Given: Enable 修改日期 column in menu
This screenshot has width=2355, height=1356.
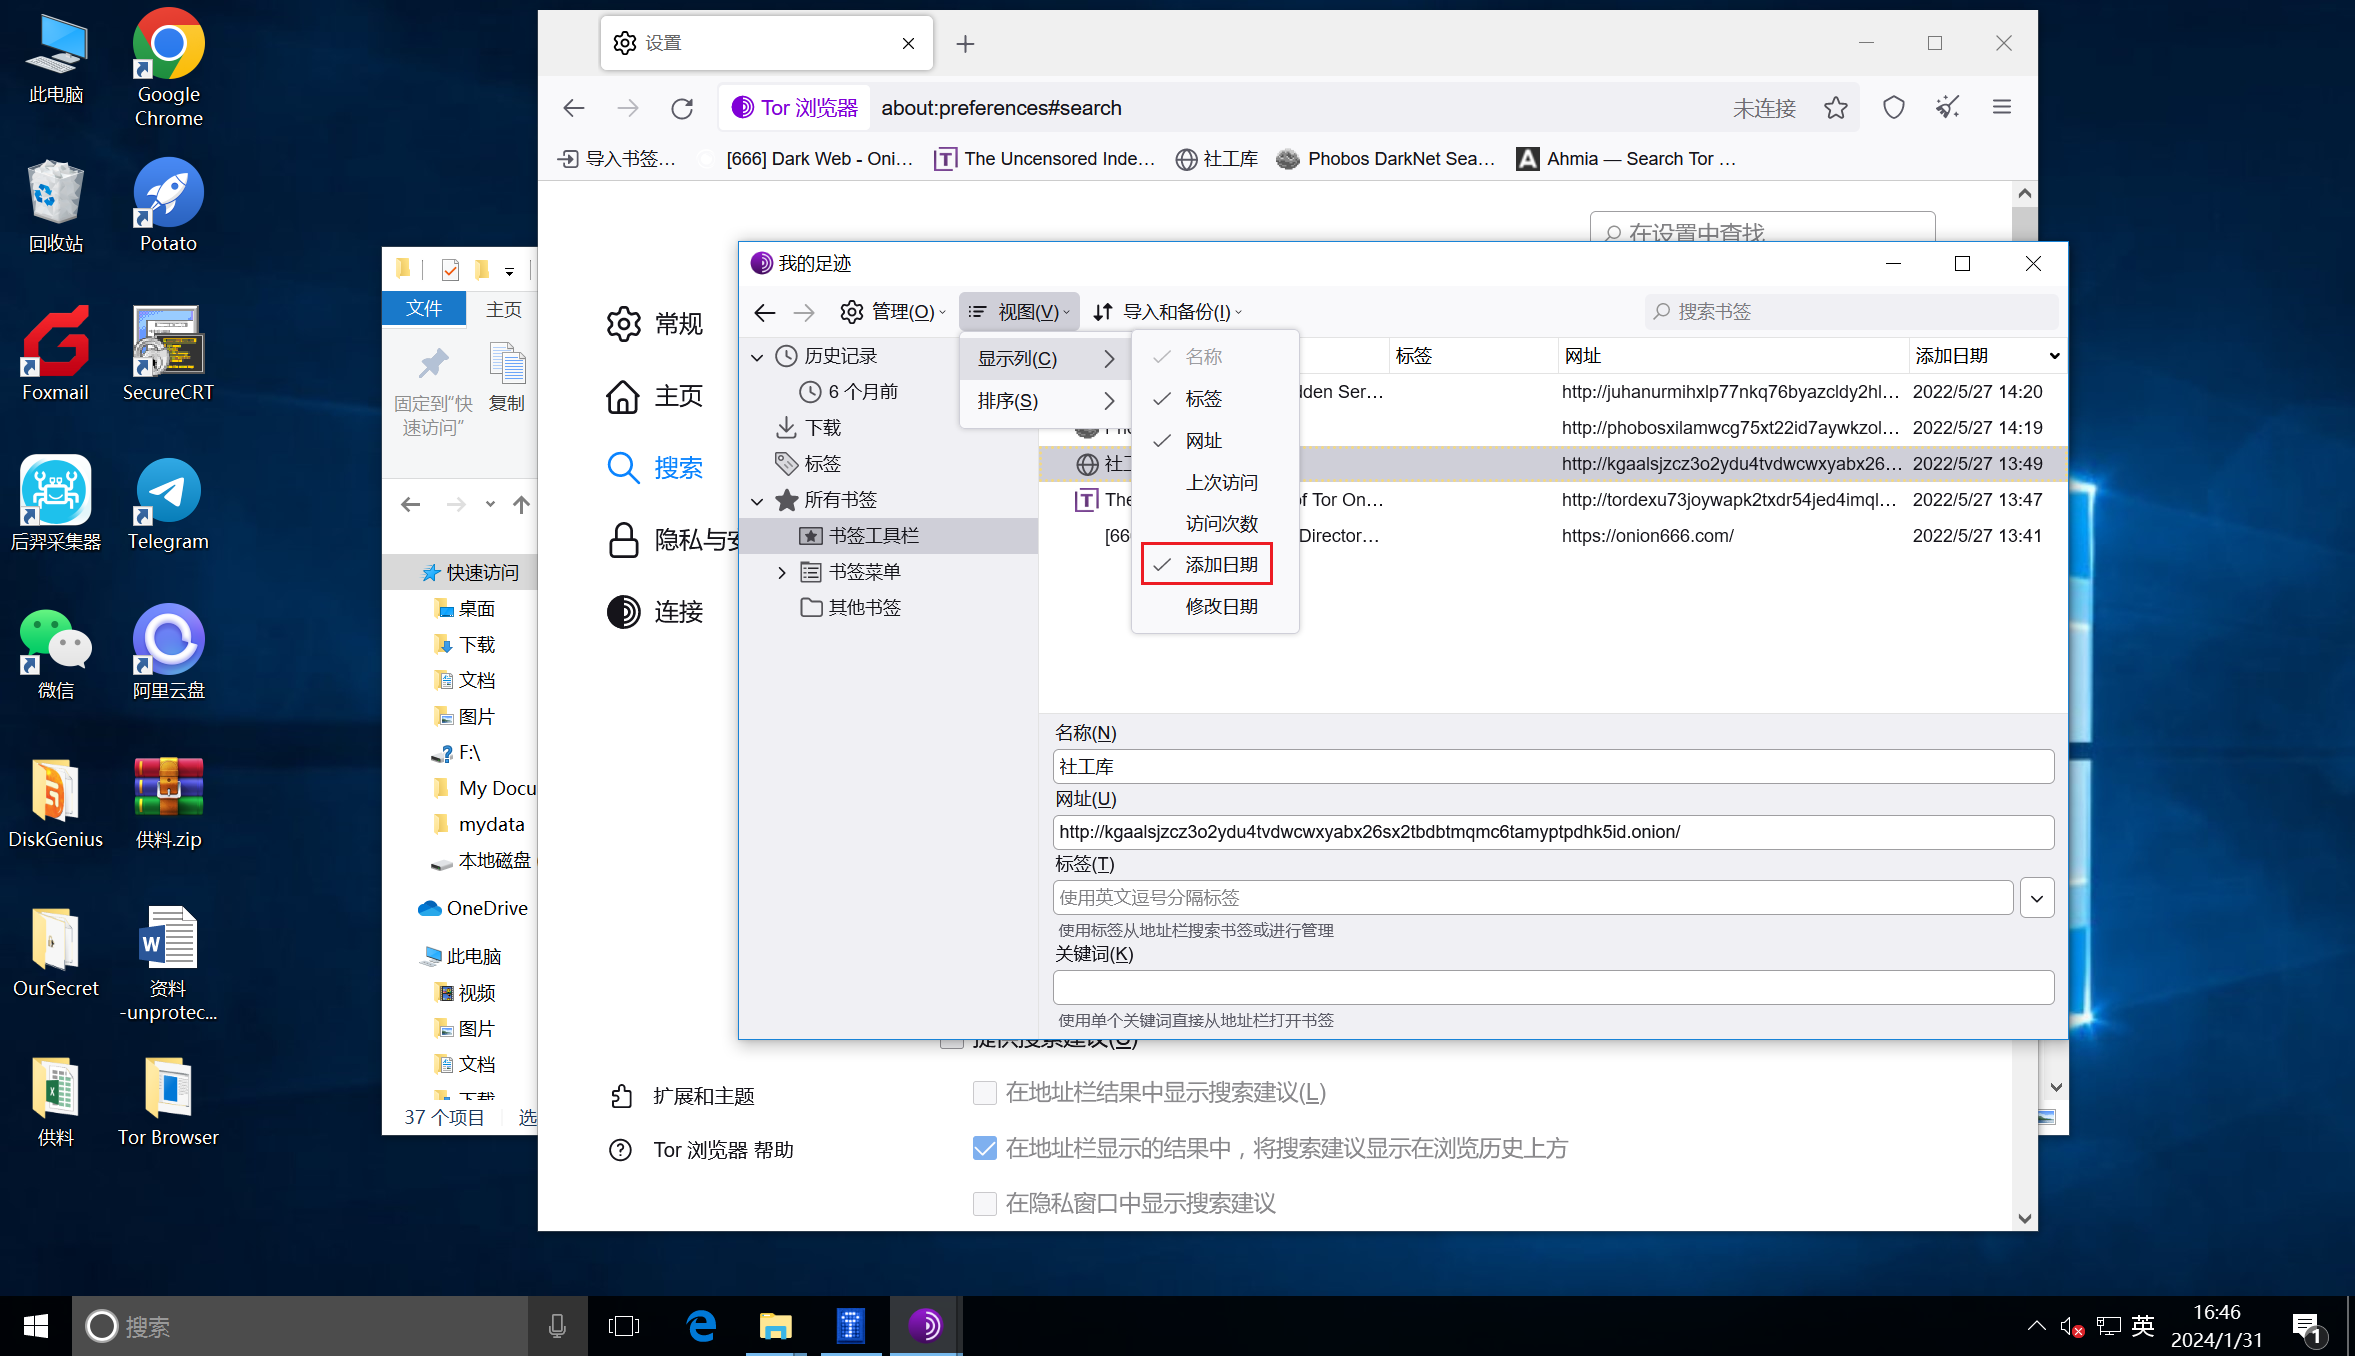Looking at the screenshot, I should click(1215, 607).
